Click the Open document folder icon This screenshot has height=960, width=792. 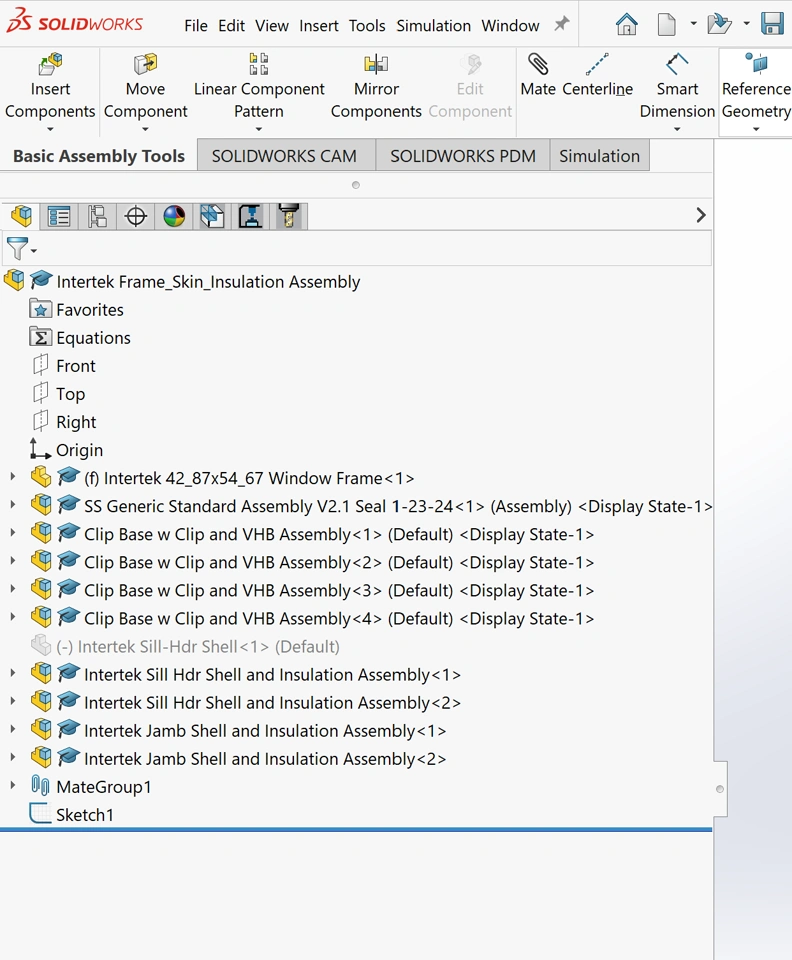[719, 24]
